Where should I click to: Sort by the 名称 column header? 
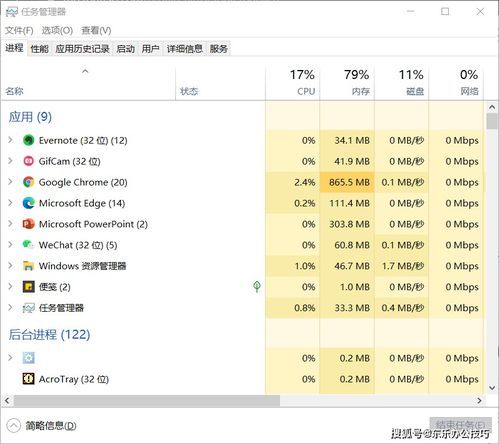(x=88, y=83)
